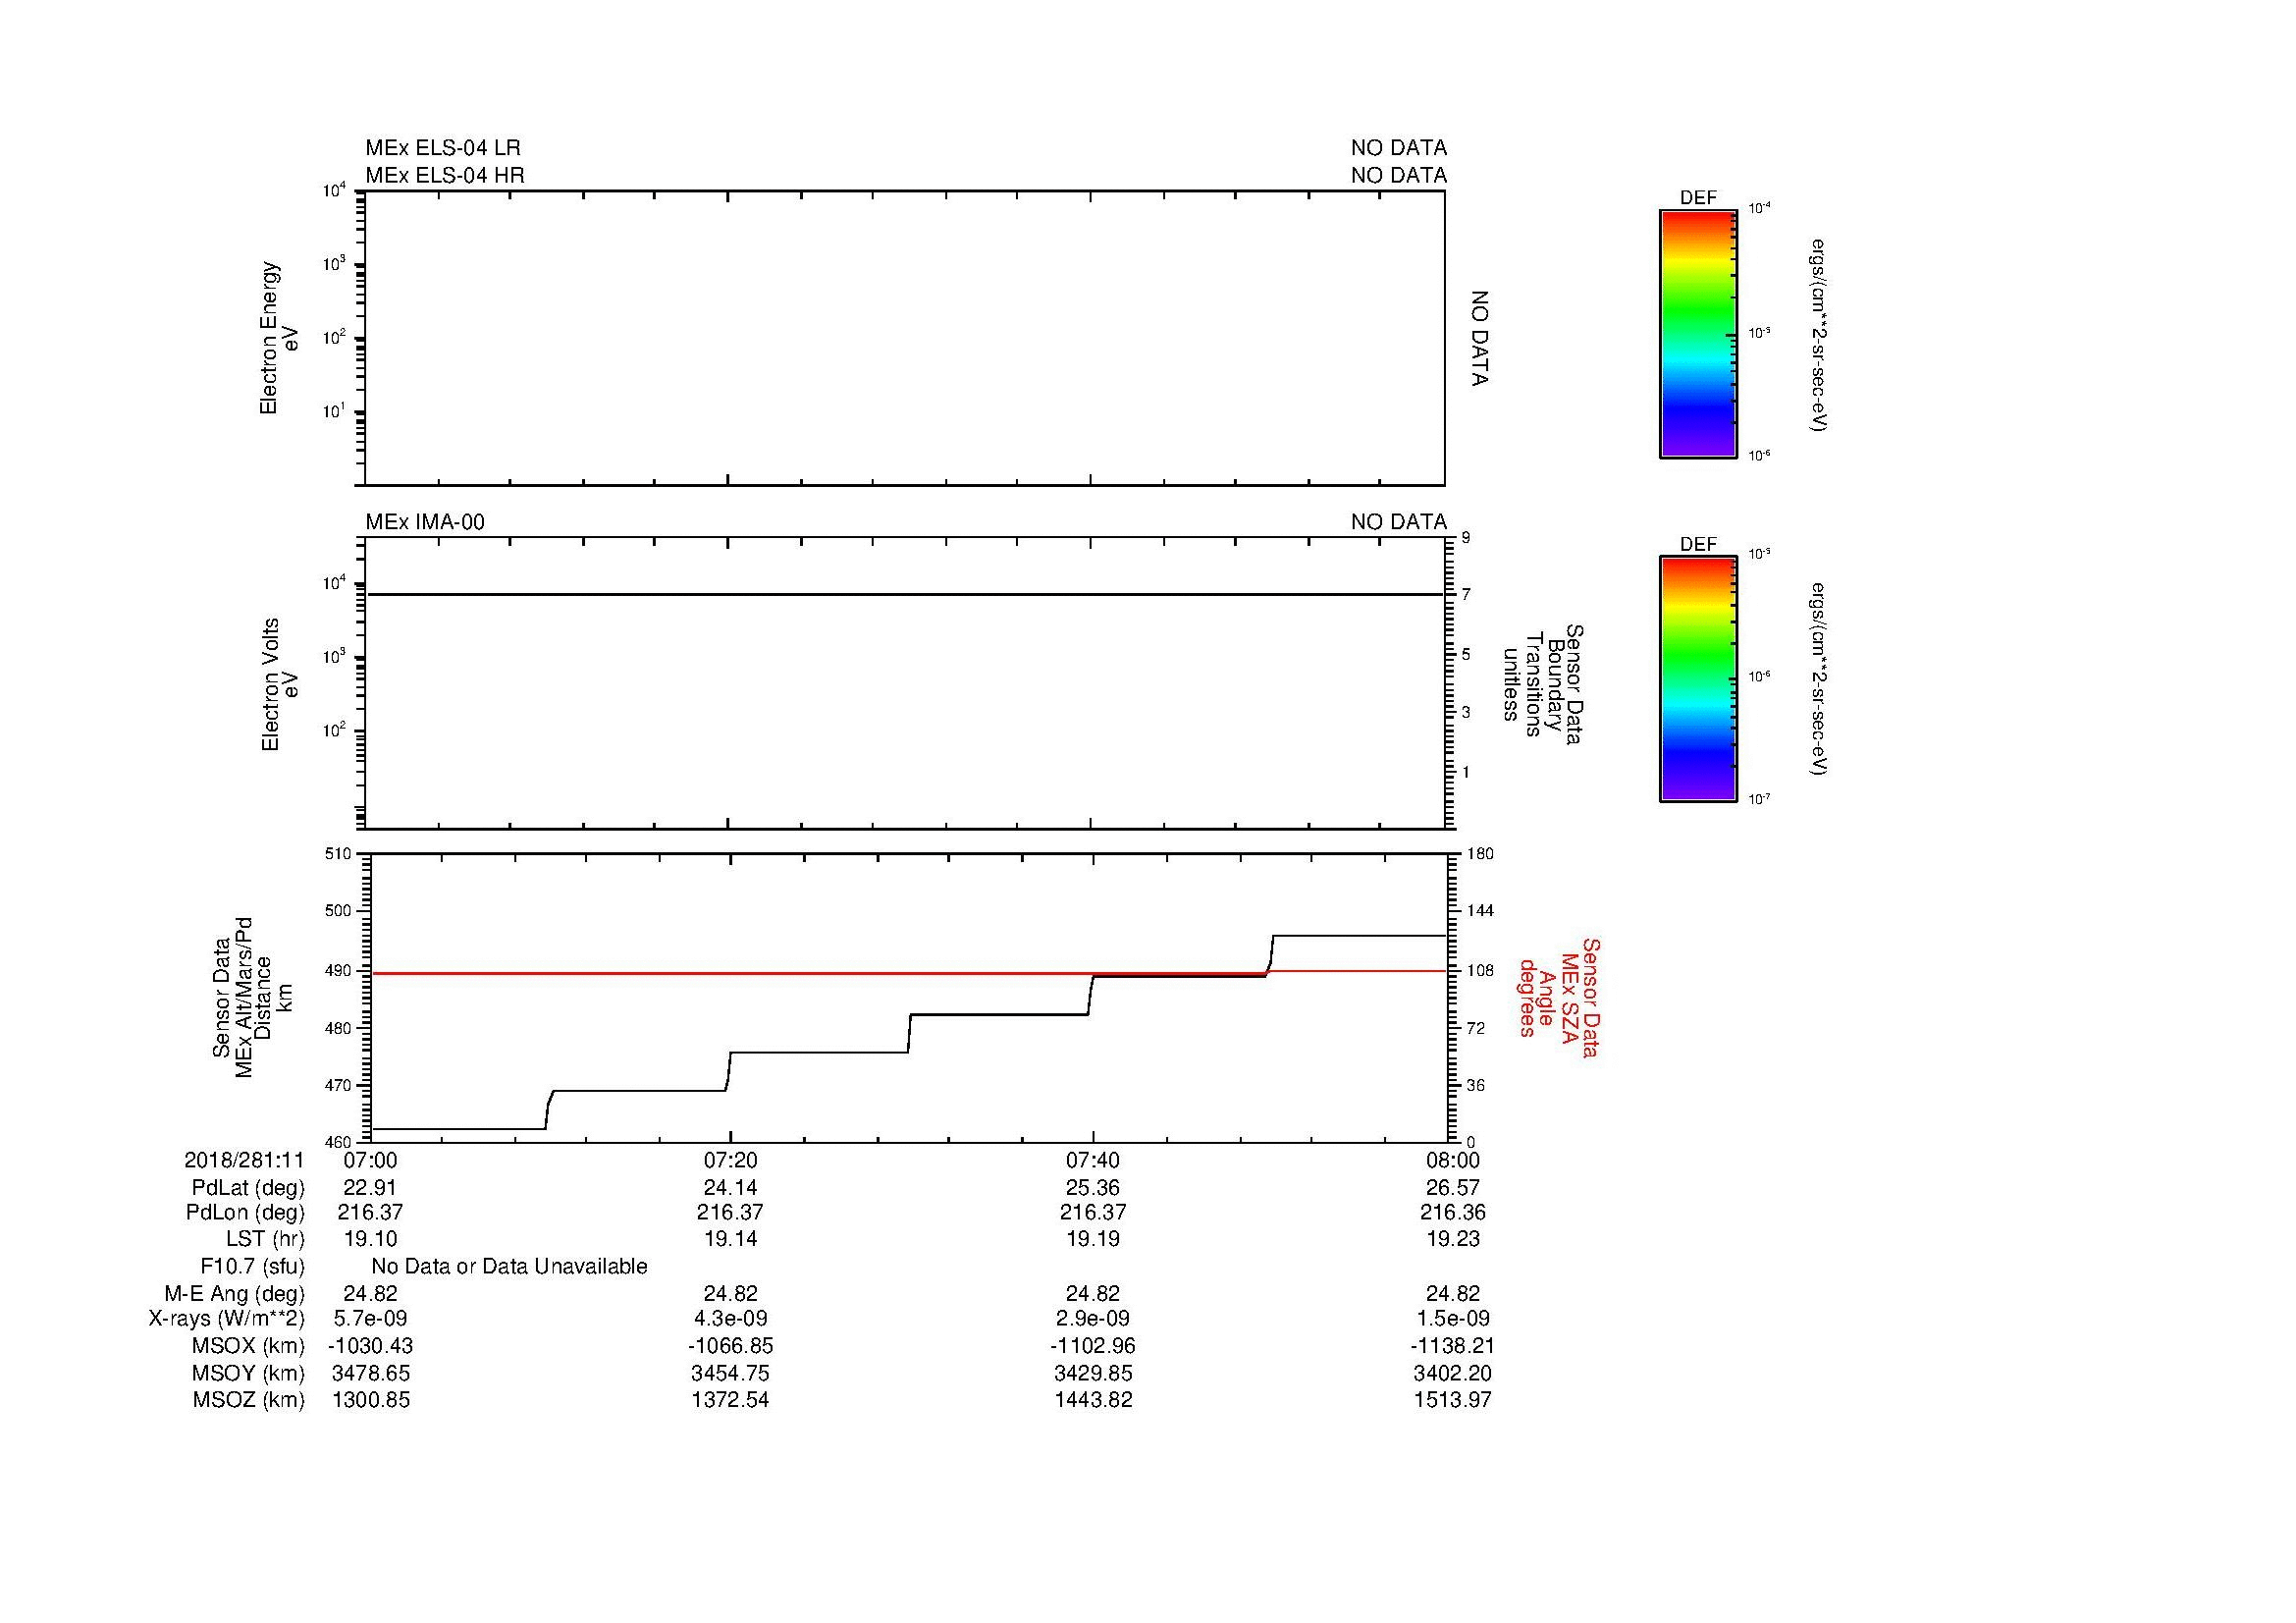2296x1623 pixels.
Task: Click the 510 tick on altitude axis
Action: click(340, 854)
